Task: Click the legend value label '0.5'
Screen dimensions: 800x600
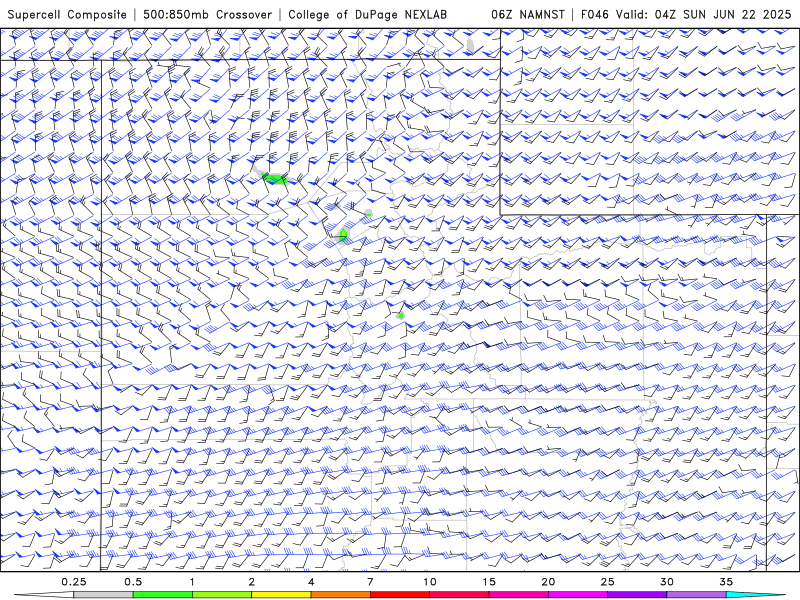Action: (133, 582)
